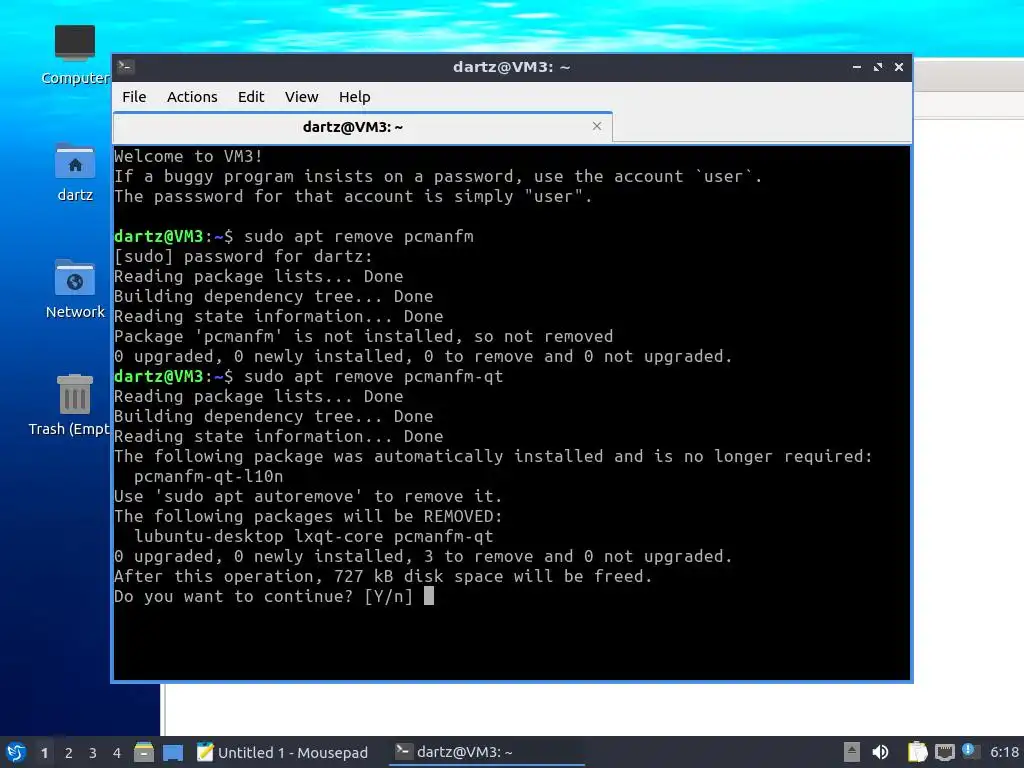Launch the file manager from the panel
Screen dimensions: 1024x768
pyautogui.click(x=144, y=752)
